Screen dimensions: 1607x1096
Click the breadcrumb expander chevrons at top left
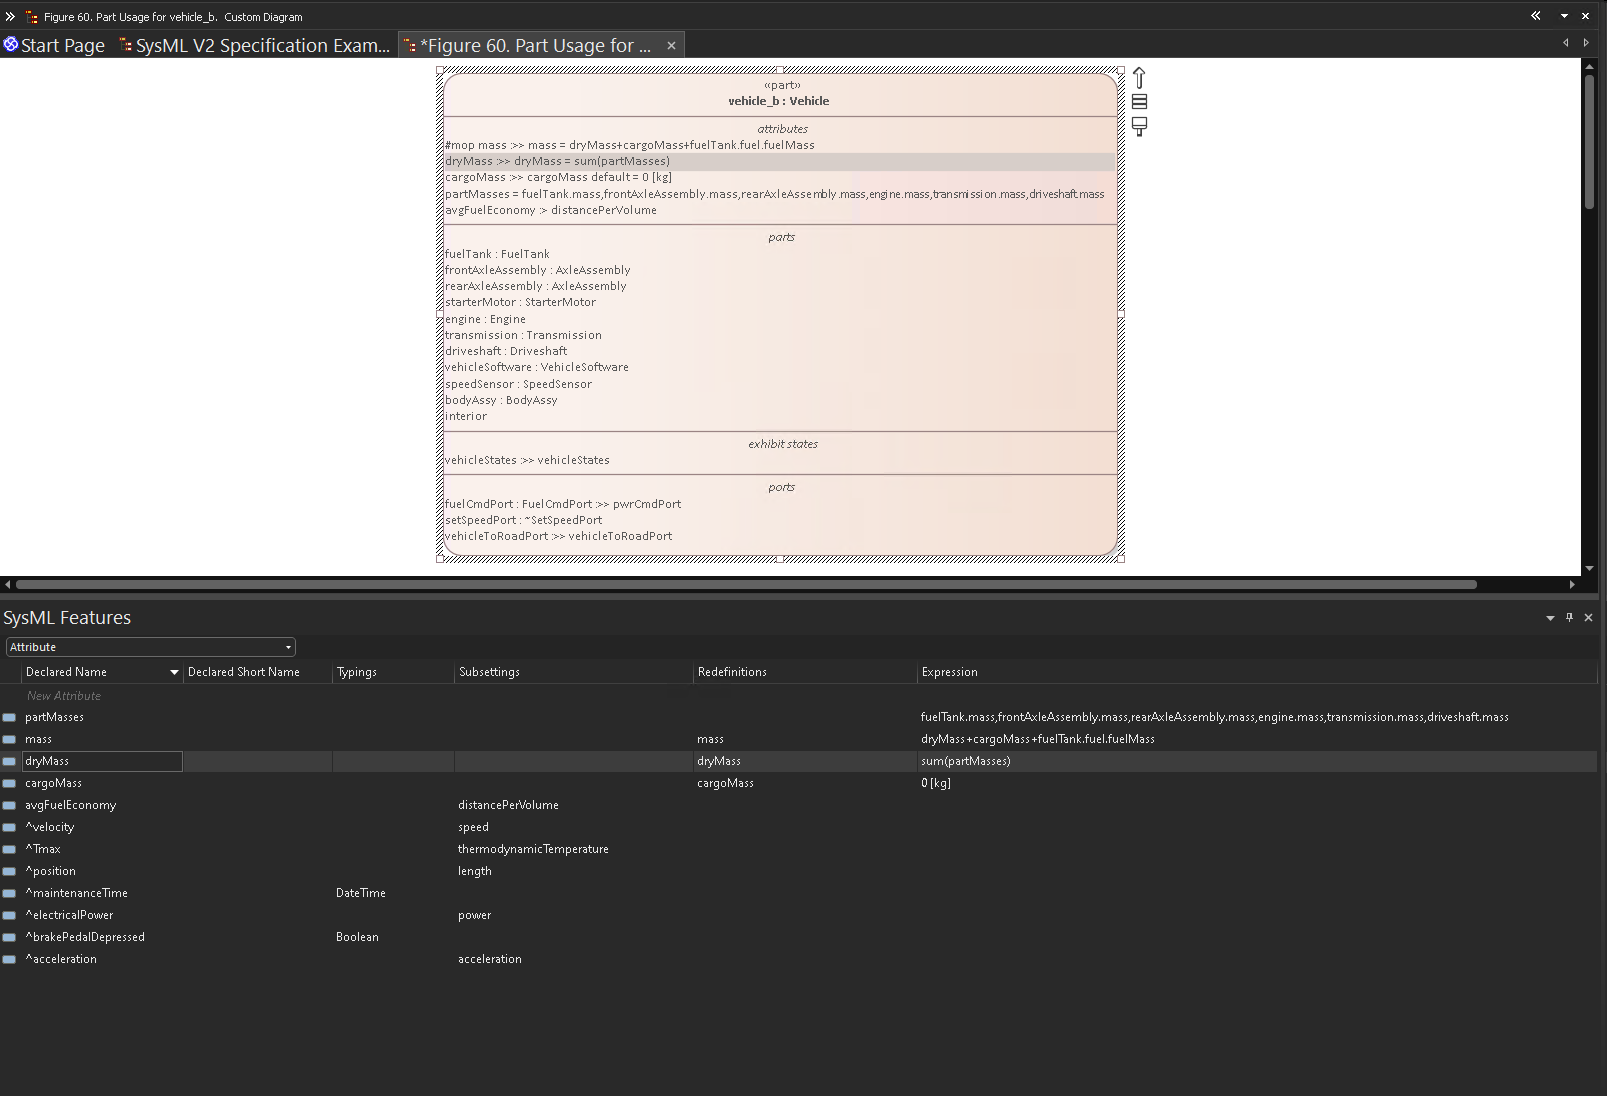point(10,16)
